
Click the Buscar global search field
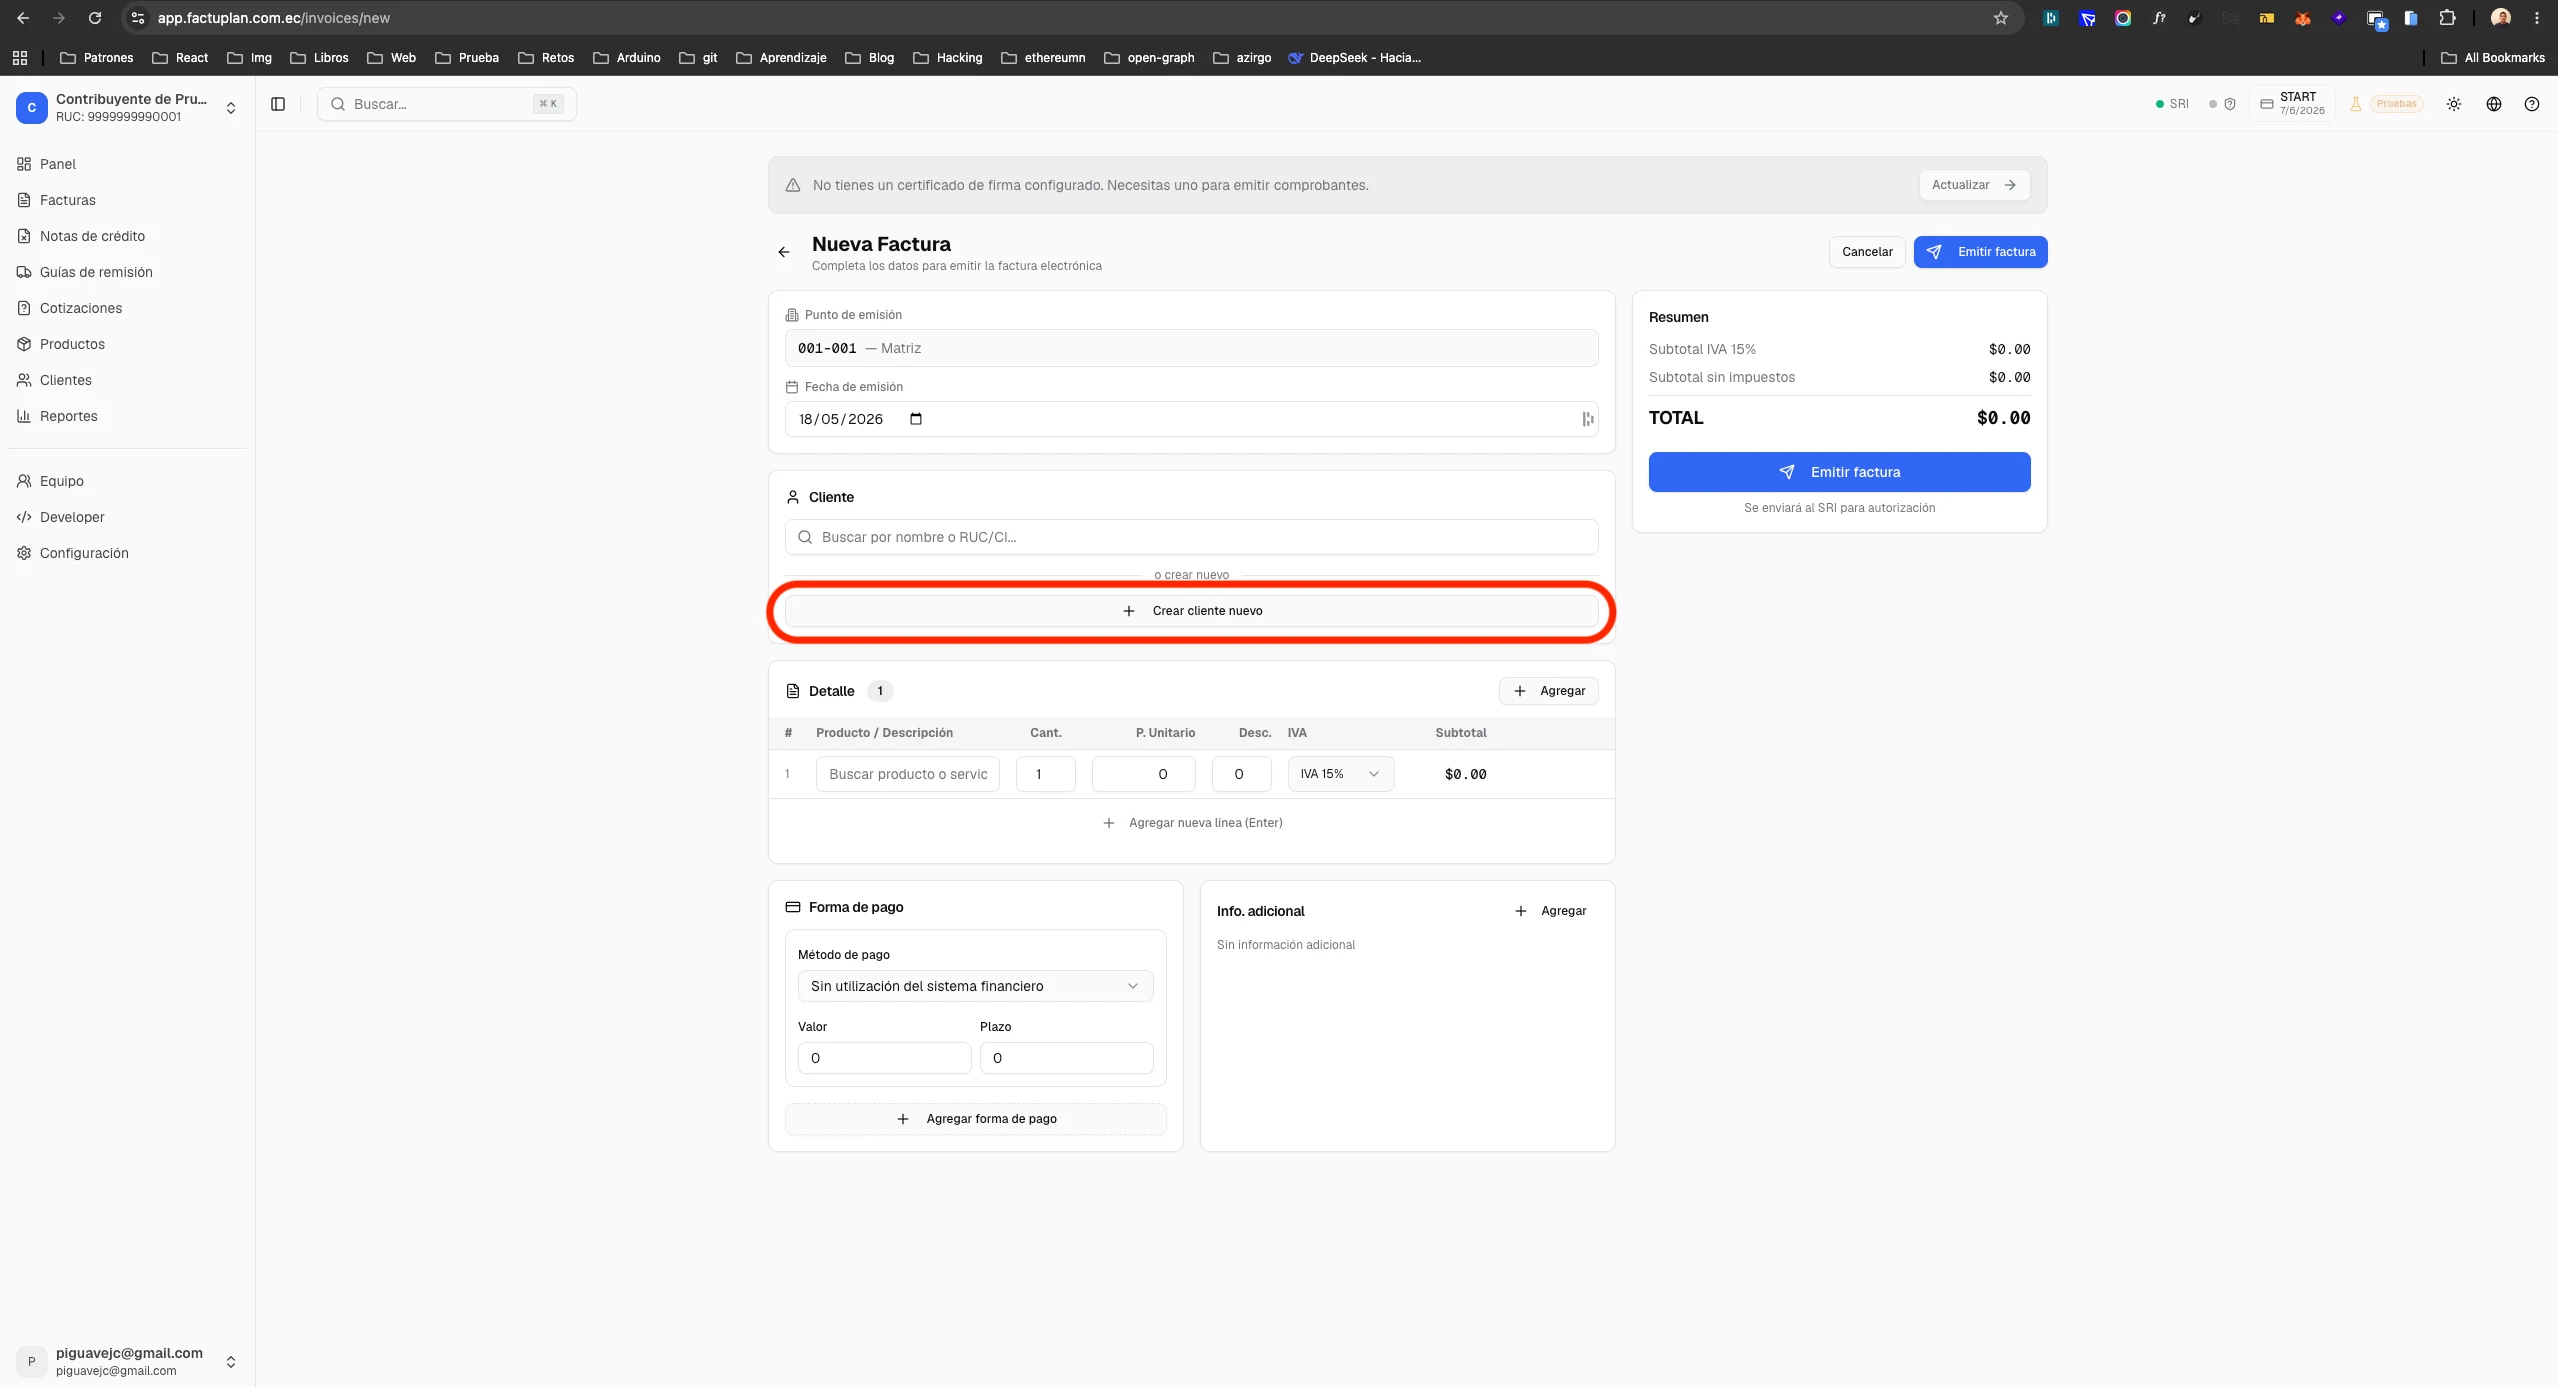(446, 104)
